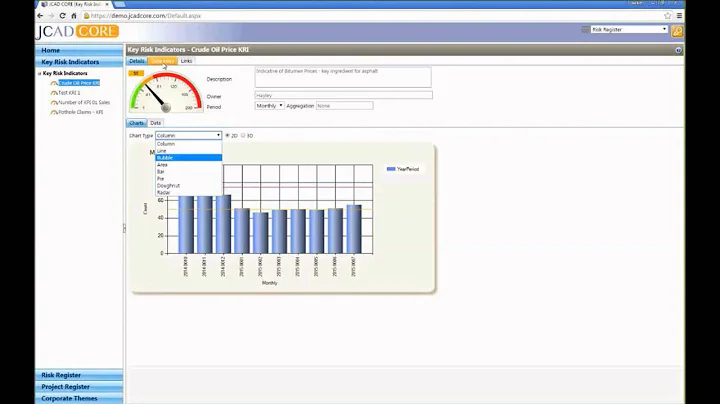Open the Home navigation section

coord(79,50)
